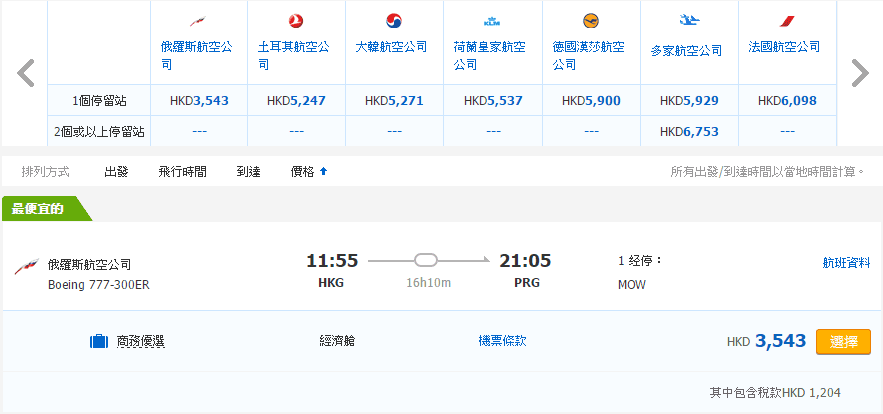Click the KLM logo icon

tap(491, 20)
